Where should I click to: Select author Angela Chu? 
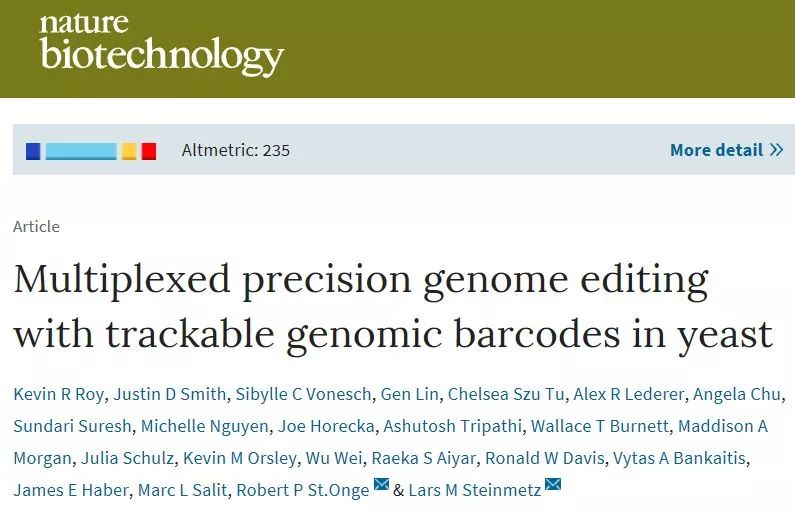(x=737, y=394)
